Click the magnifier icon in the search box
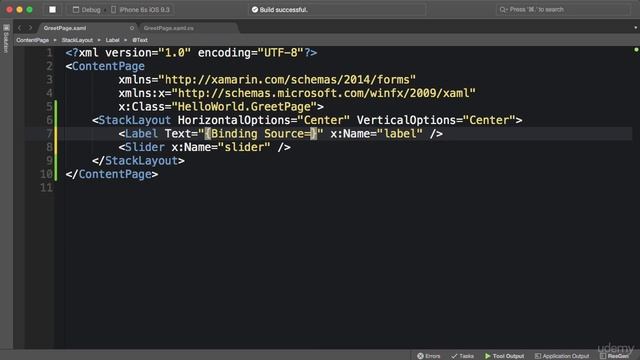The width and height of the screenshot is (640, 360). coord(503,9)
